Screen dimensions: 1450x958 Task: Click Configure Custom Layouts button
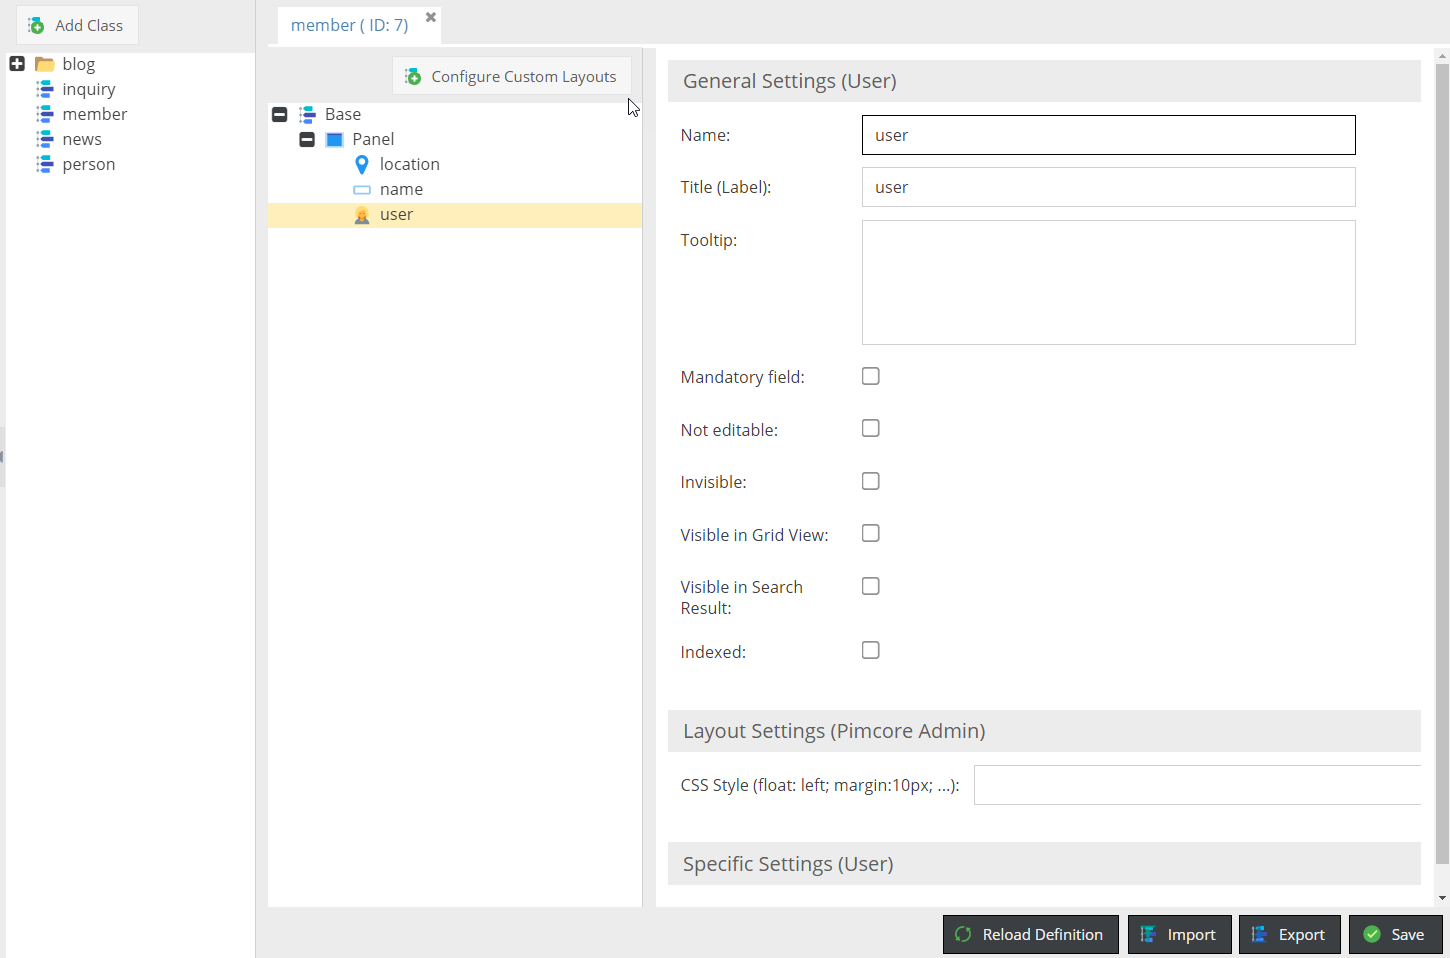(511, 76)
